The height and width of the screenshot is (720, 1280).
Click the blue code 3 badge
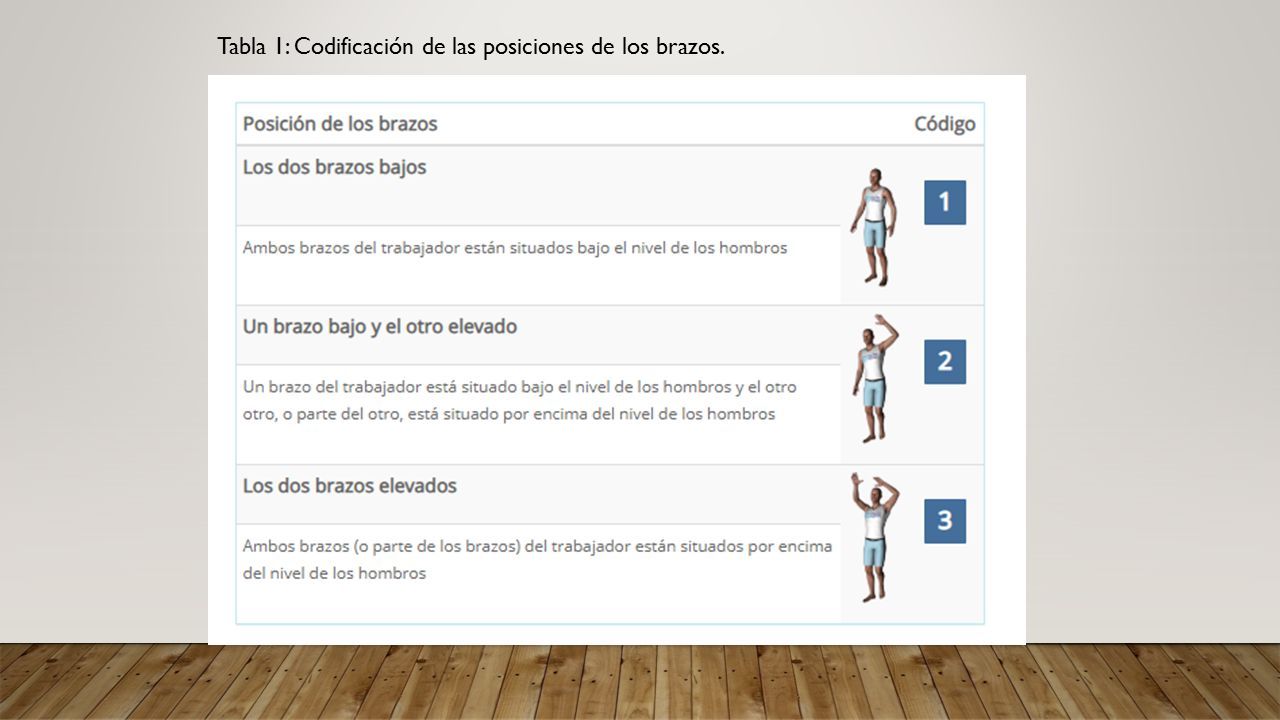945,521
